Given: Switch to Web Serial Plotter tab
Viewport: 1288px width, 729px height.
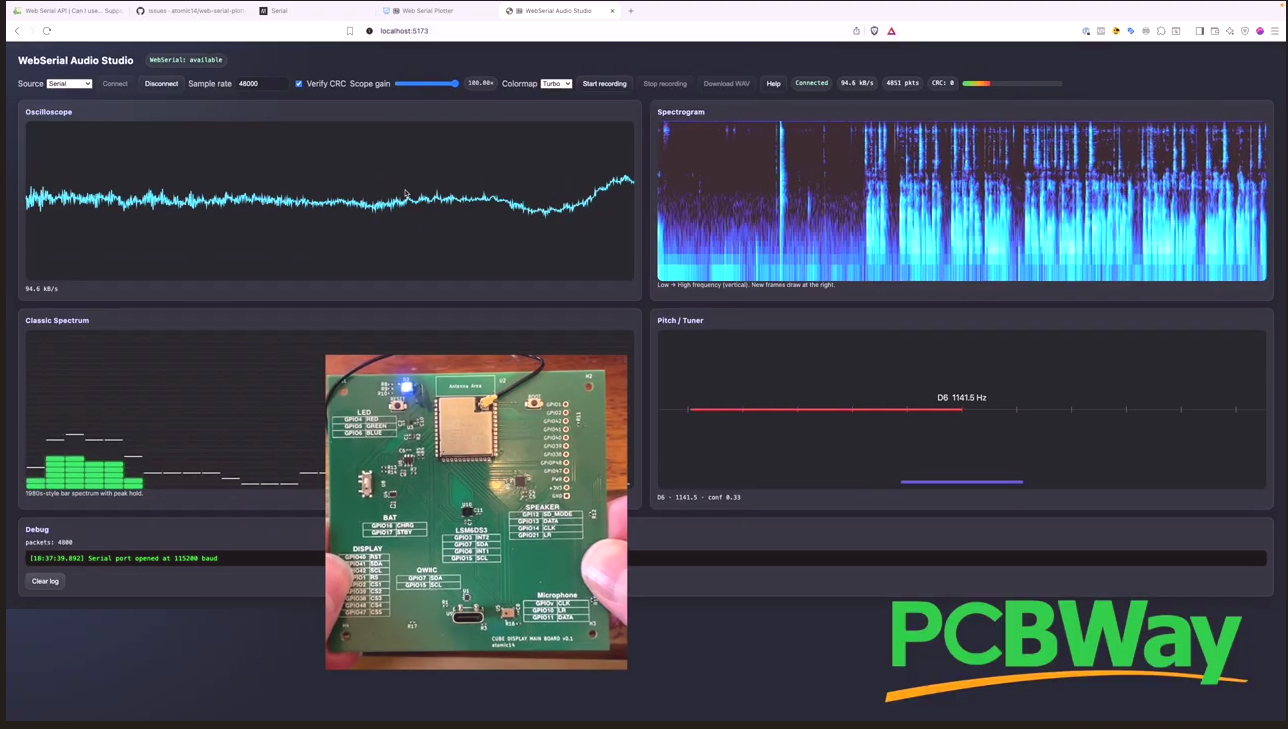Looking at the screenshot, I should [437, 11].
